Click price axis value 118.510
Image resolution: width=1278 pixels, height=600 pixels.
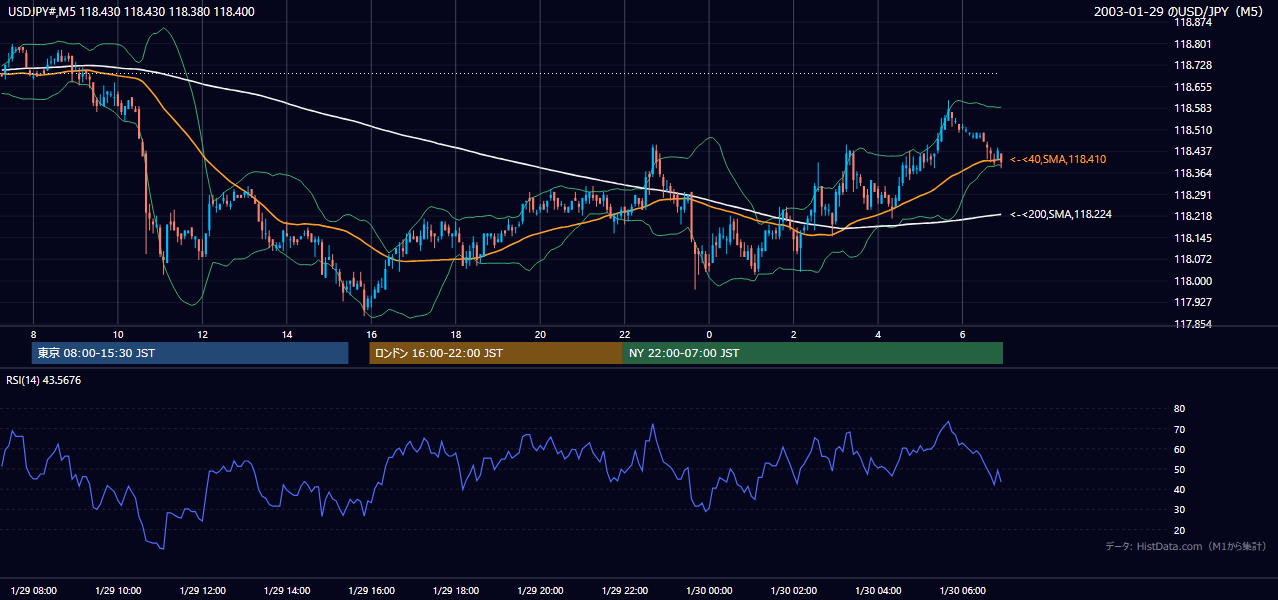pyautogui.click(x=1193, y=130)
